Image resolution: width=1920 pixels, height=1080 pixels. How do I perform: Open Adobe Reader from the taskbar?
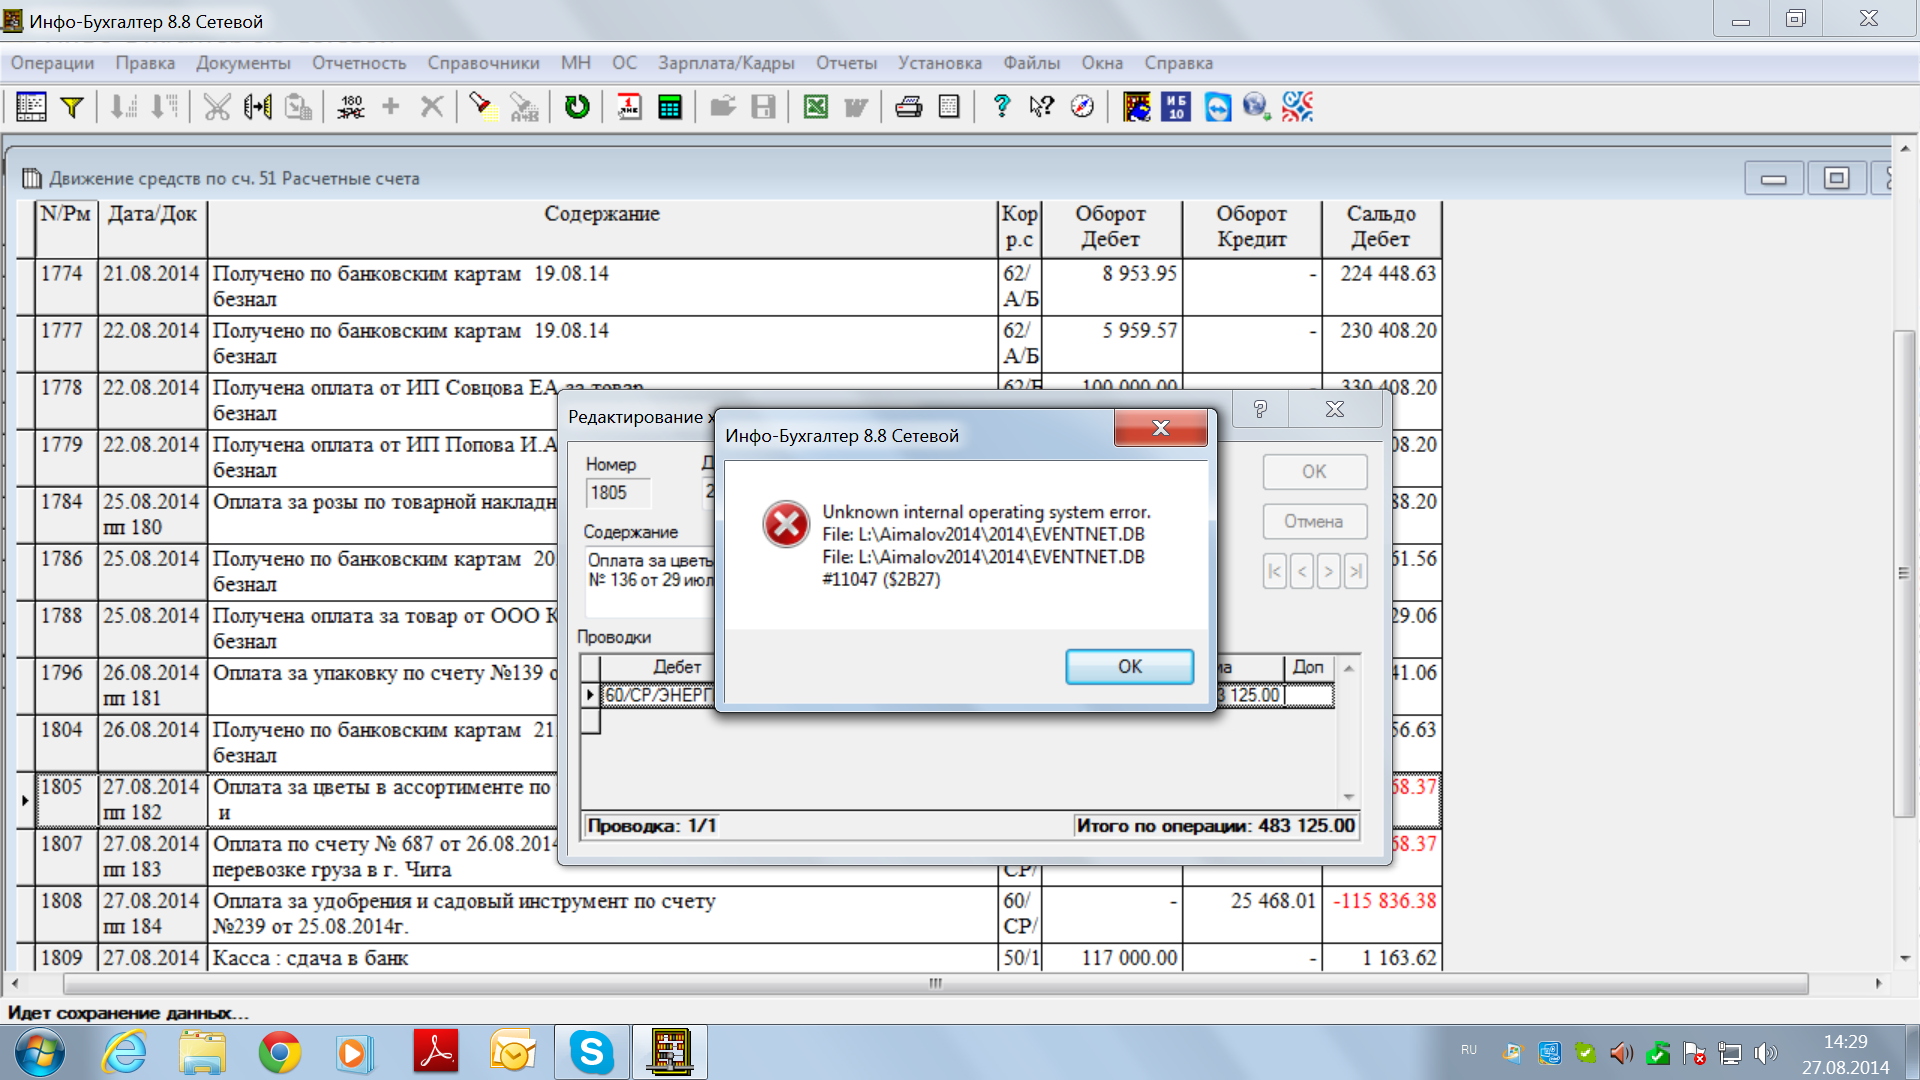(435, 1052)
